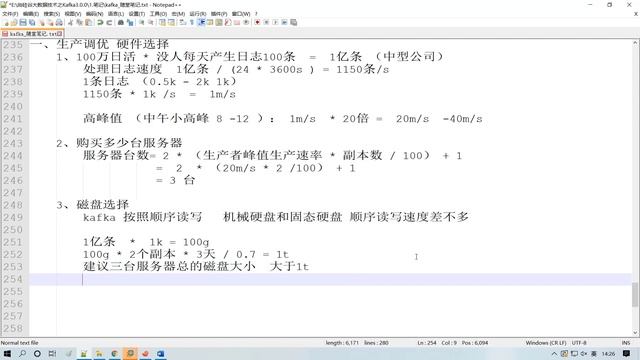This screenshot has height=360, width=640.
Task: Click the line '2、购买多少台服务器'
Action: coord(119,143)
